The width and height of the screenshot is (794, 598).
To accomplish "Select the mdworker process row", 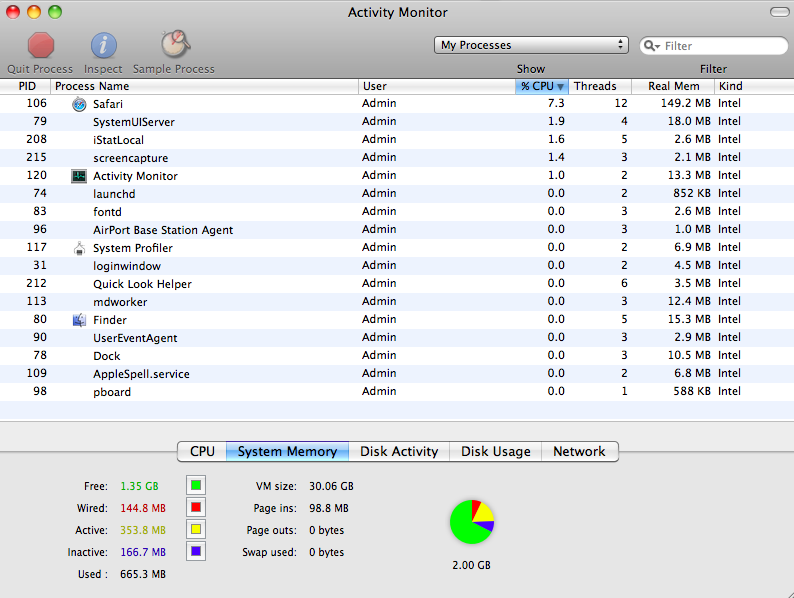I will [397, 302].
